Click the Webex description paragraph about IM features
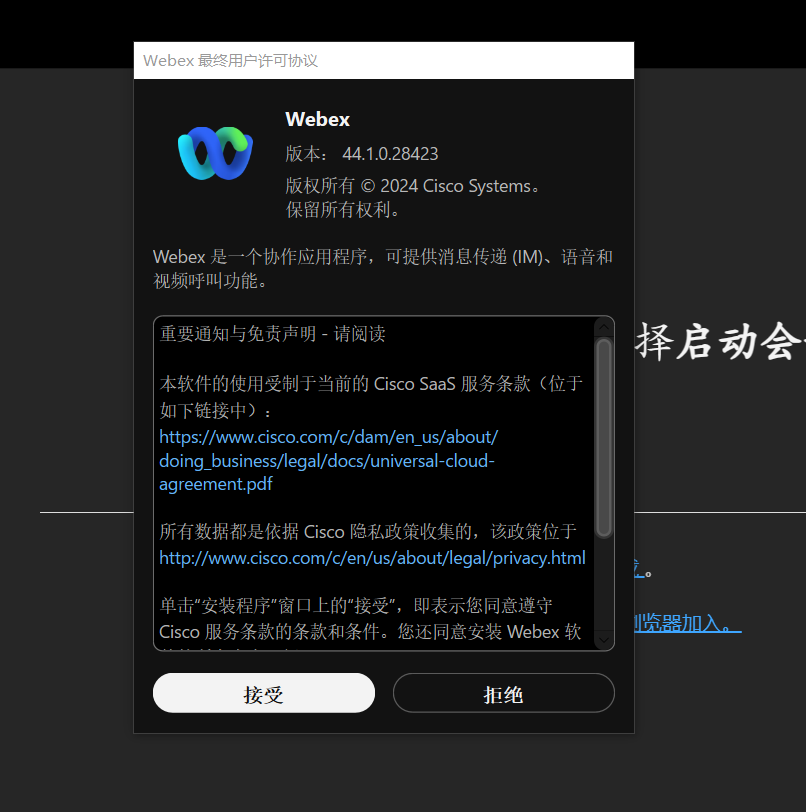 (x=383, y=269)
